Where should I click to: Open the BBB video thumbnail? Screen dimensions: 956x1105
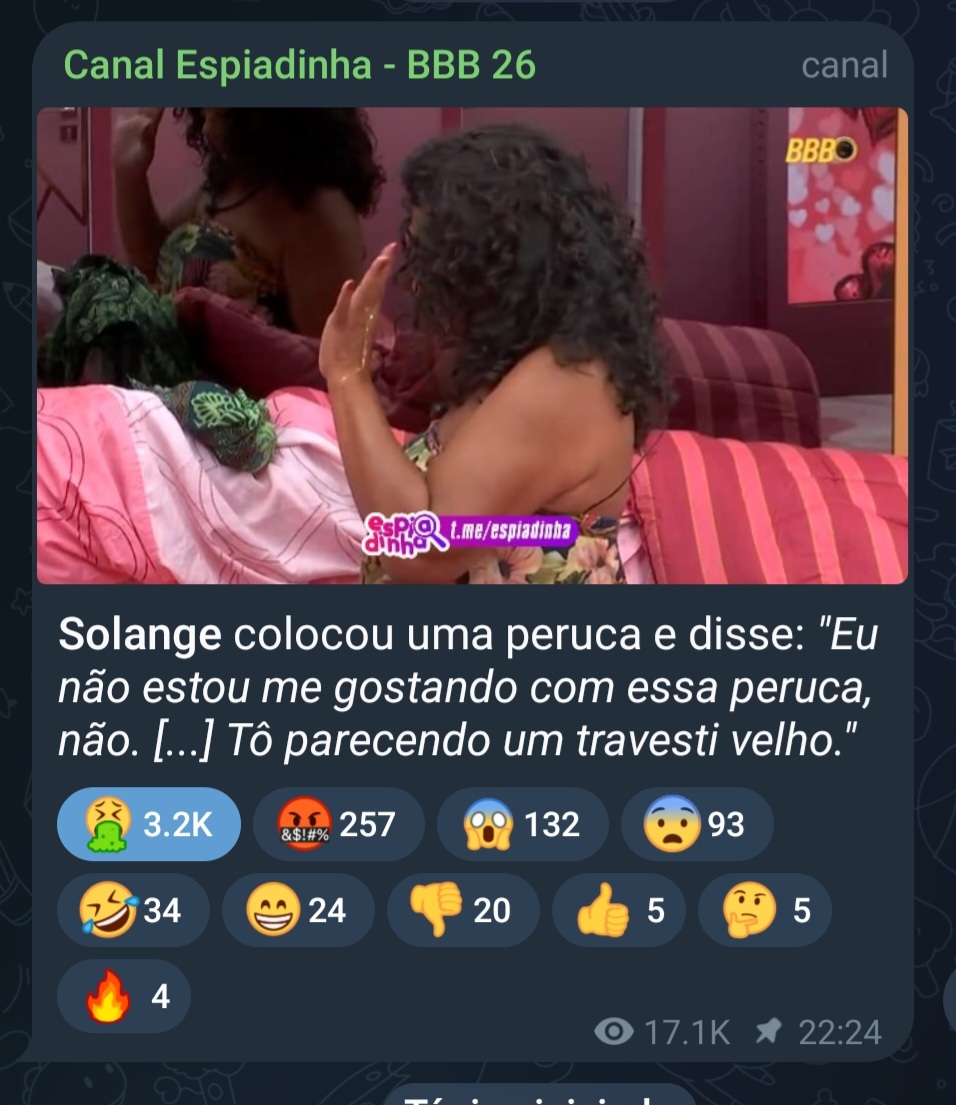coord(472,345)
